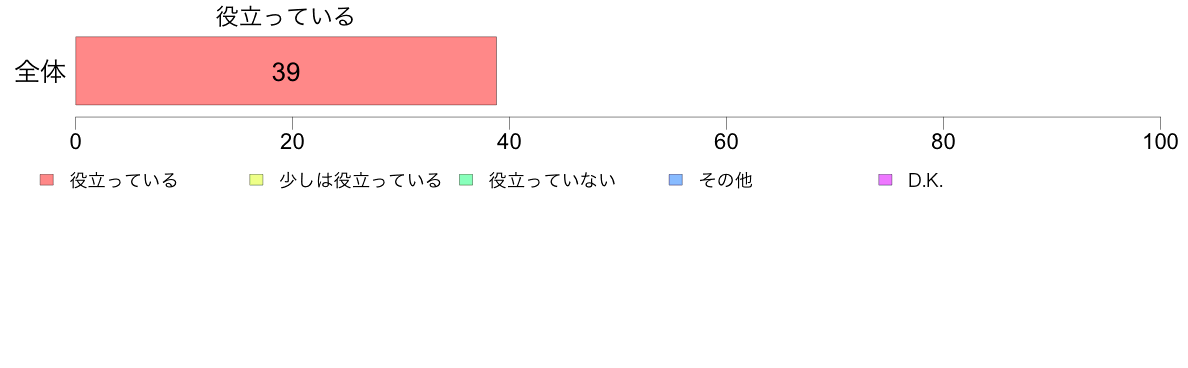Click the blue その他 legend swatch
The width and height of the screenshot is (1188, 368).
pyautogui.click(x=676, y=180)
